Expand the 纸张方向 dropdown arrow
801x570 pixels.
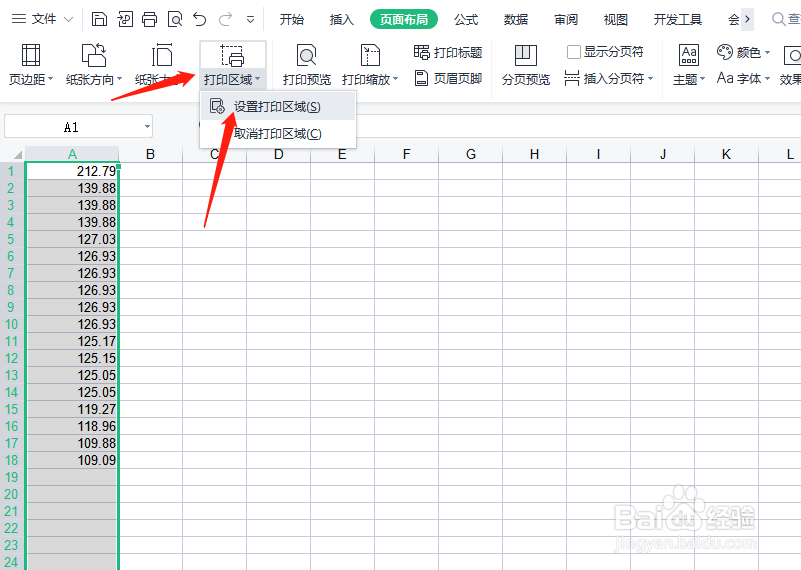pyautogui.click(x=120, y=79)
